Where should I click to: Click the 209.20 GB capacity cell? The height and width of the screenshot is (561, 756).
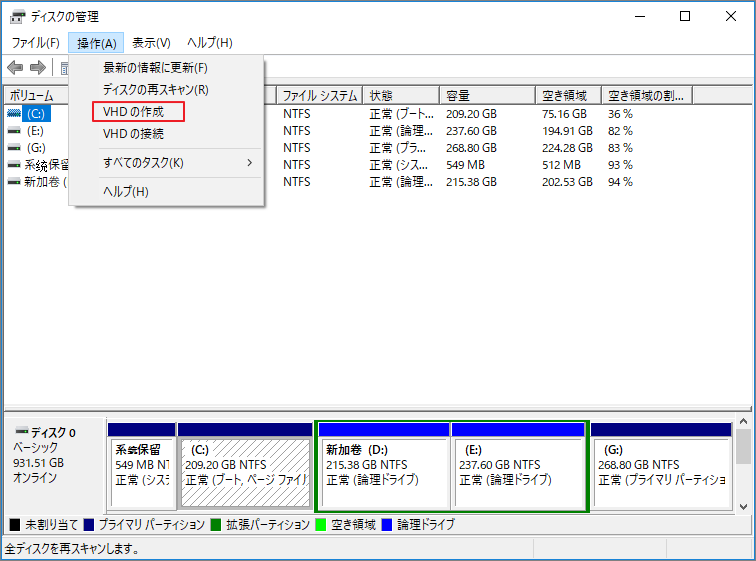pyautogui.click(x=471, y=114)
